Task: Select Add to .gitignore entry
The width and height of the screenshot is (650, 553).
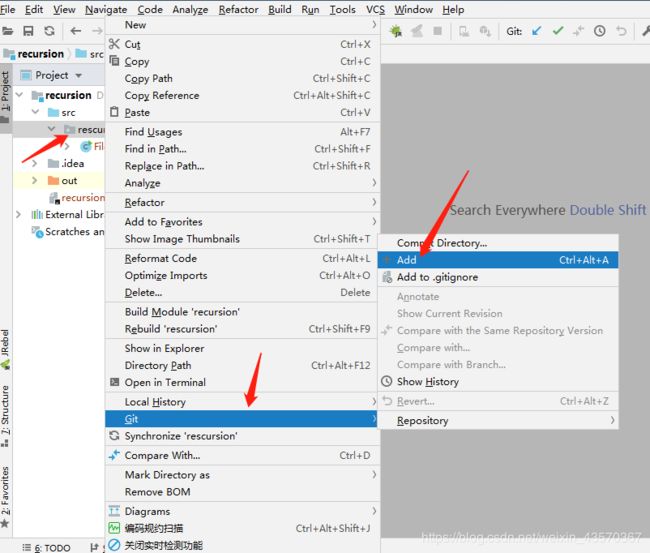Action: click(498, 277)
